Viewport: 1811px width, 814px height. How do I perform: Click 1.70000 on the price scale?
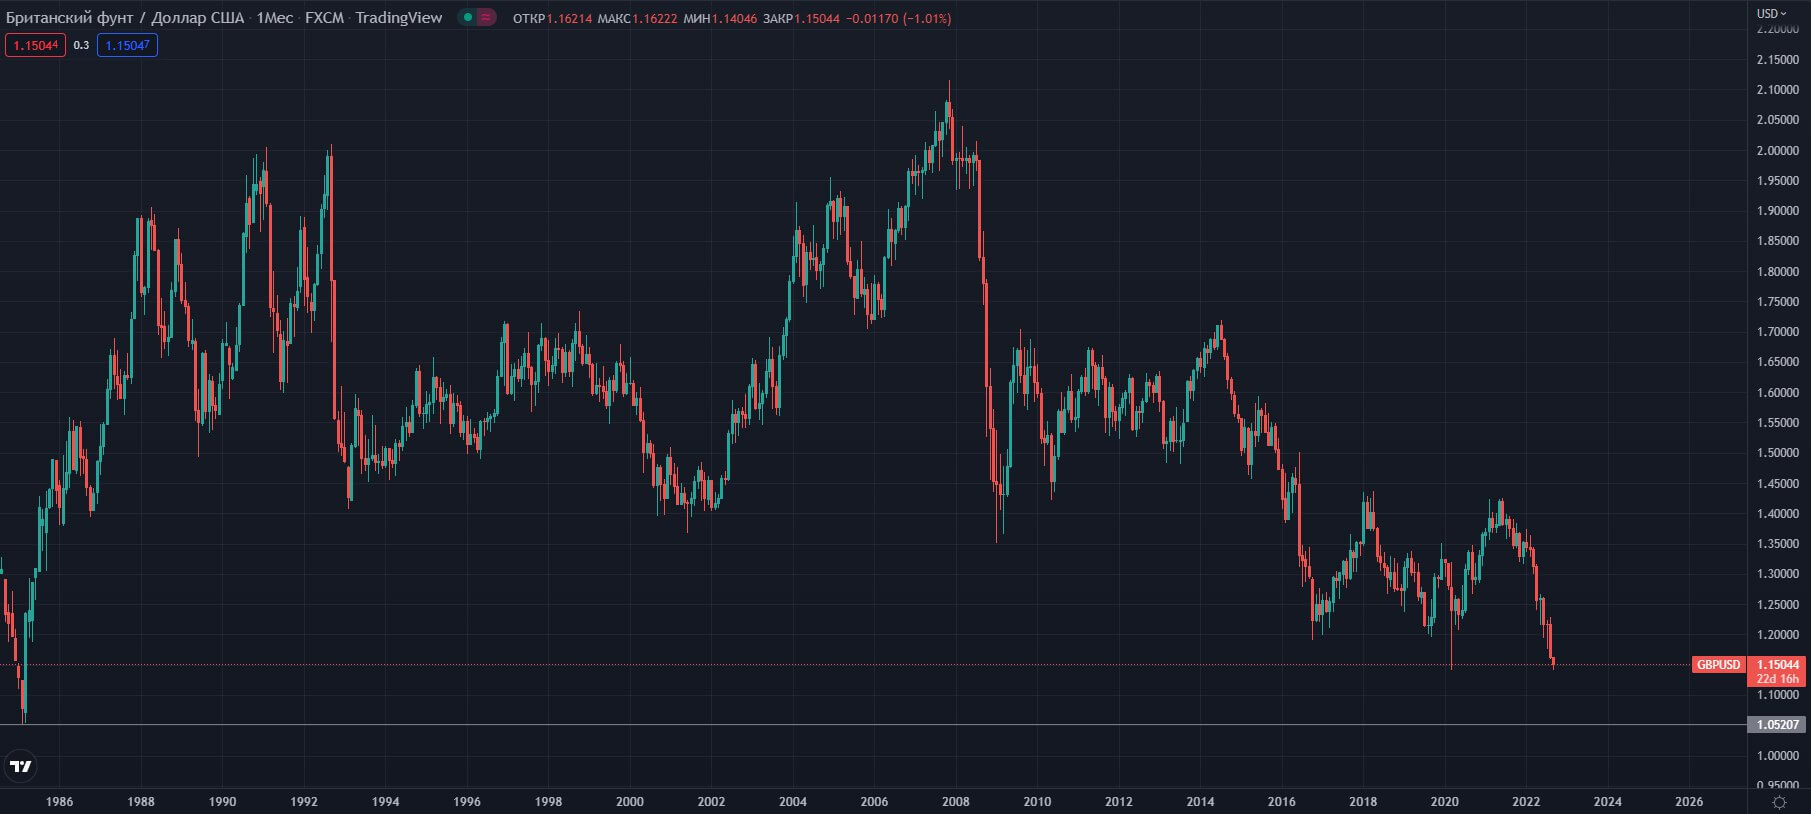coord(1777,332)
